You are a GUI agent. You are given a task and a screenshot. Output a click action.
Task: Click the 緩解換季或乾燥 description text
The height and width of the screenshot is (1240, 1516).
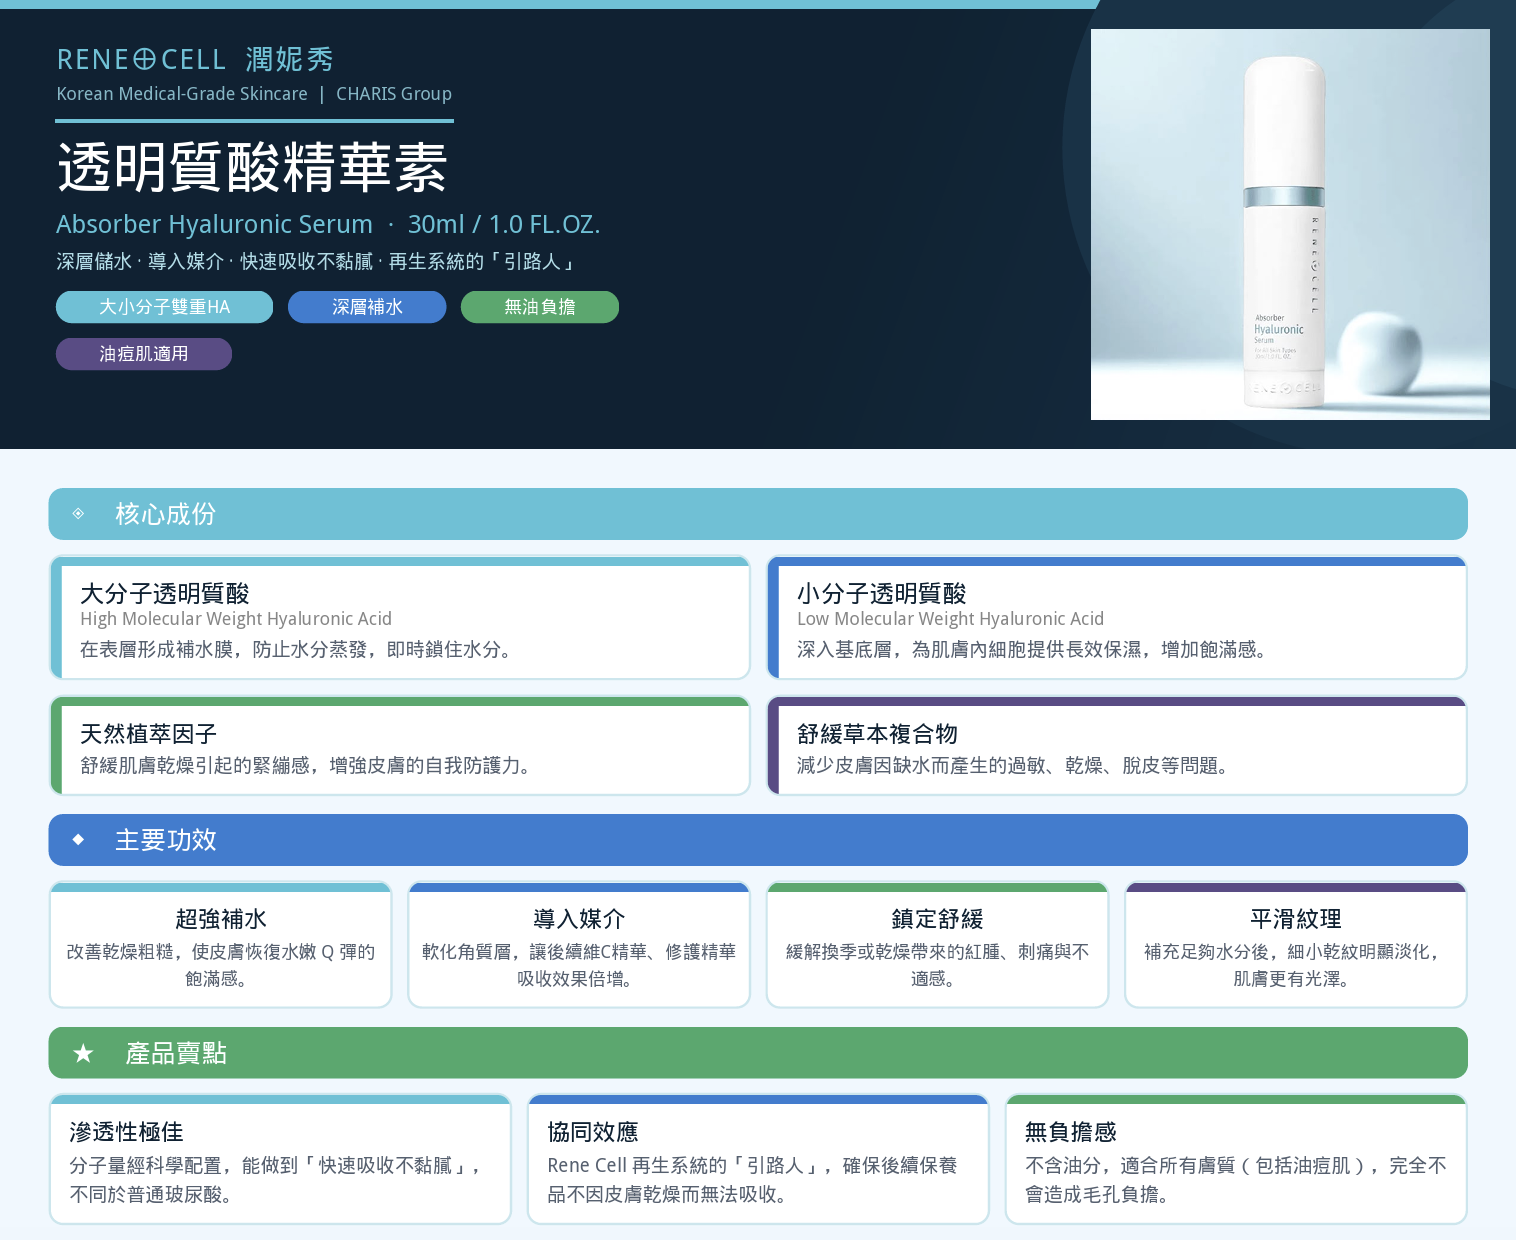click(x=937, y=965)
